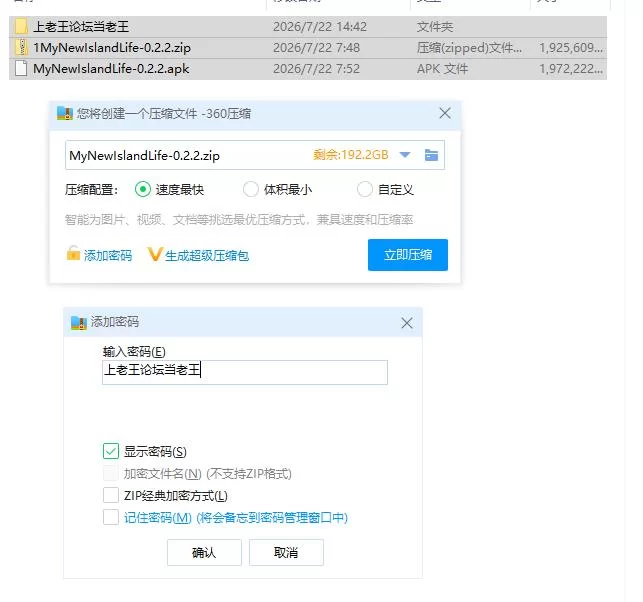This screenshot has width=643, height=602.
Task: Click the 剩余:192.2GB free space text
Action: point(351,155)
